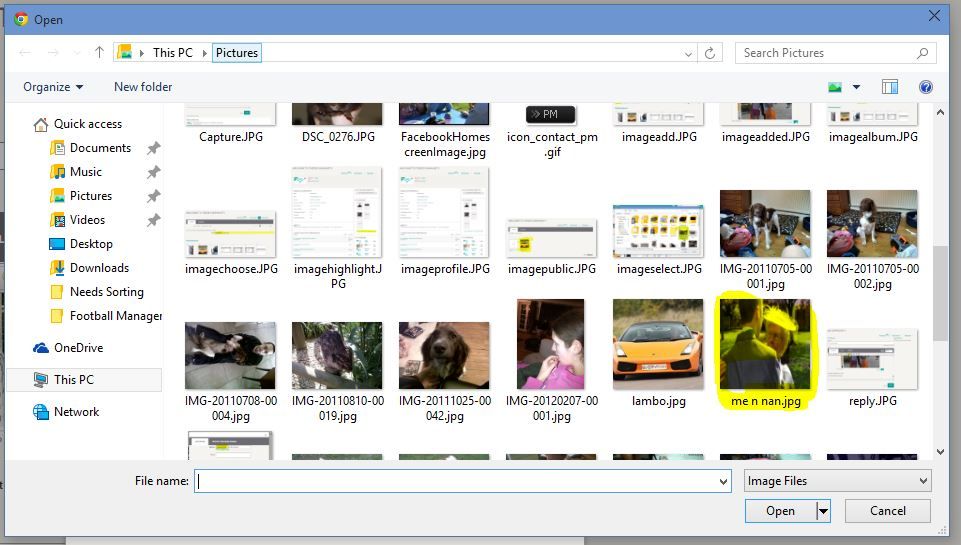Viewport: 961px width, 545px height.
Task: Select the lambo.jpg thumbnail
Action: 658,344
